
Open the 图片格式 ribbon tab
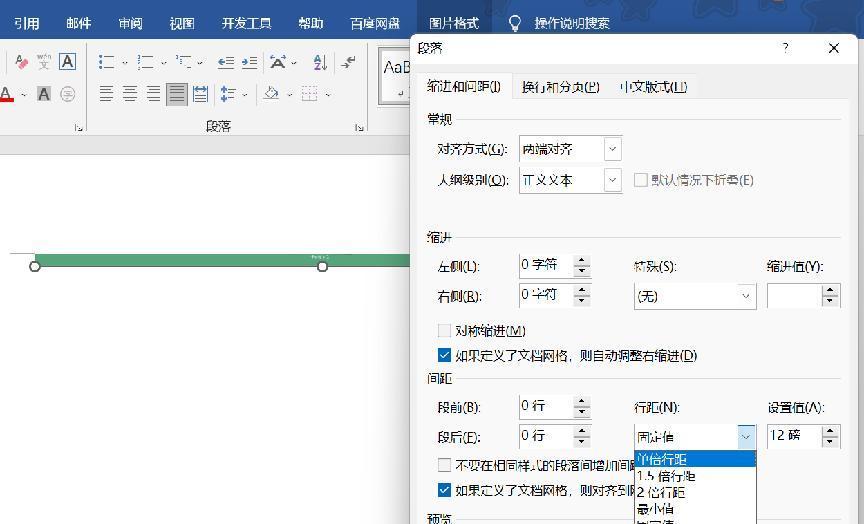pos(453,23)
